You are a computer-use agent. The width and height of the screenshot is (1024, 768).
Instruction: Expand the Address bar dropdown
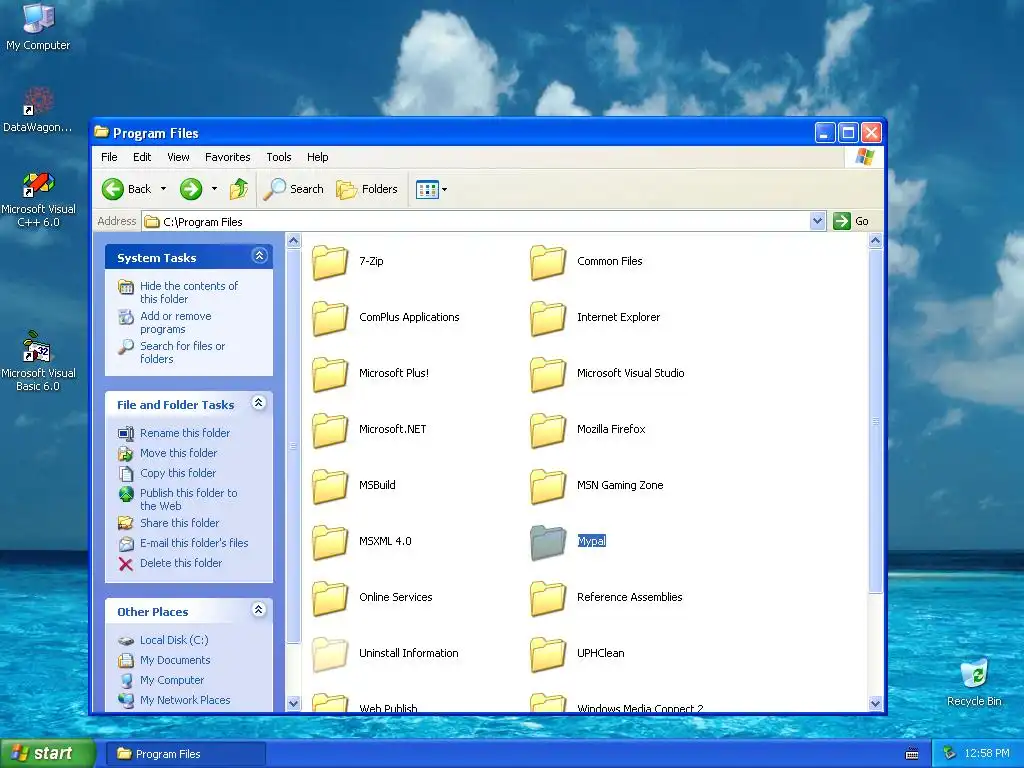point(817,221)
